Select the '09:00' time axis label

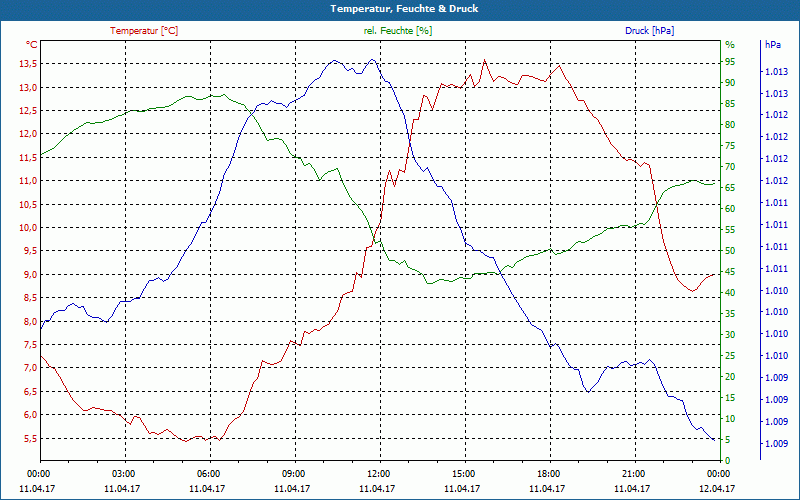pos(295,473)
